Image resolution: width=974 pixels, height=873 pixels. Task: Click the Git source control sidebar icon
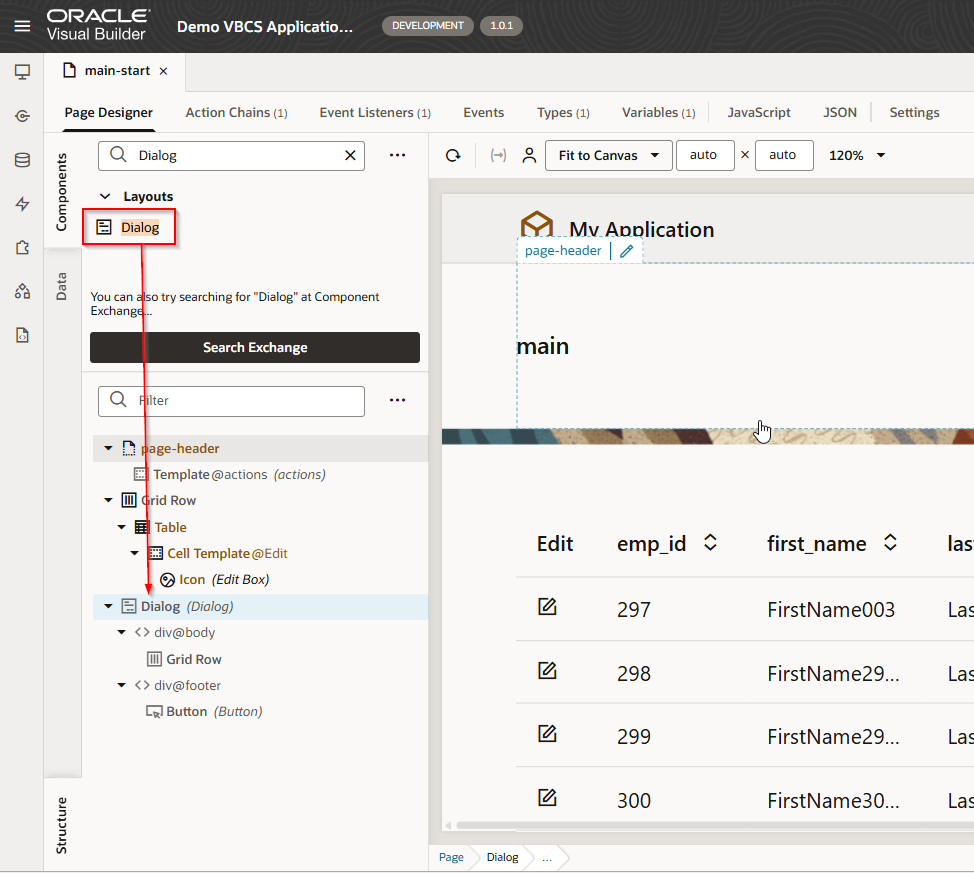(22, 116)
